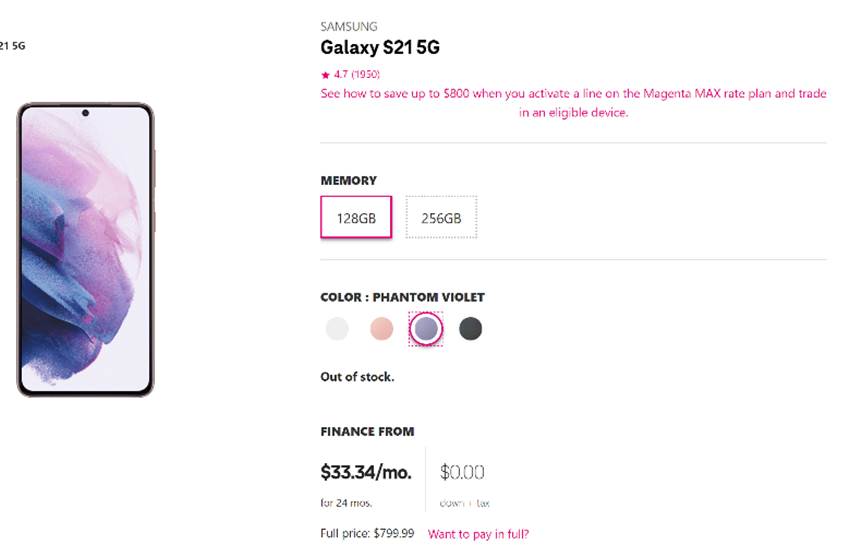Click the pink star rating icon
This screenshot has height=559, width=851.
click(325, 75)
